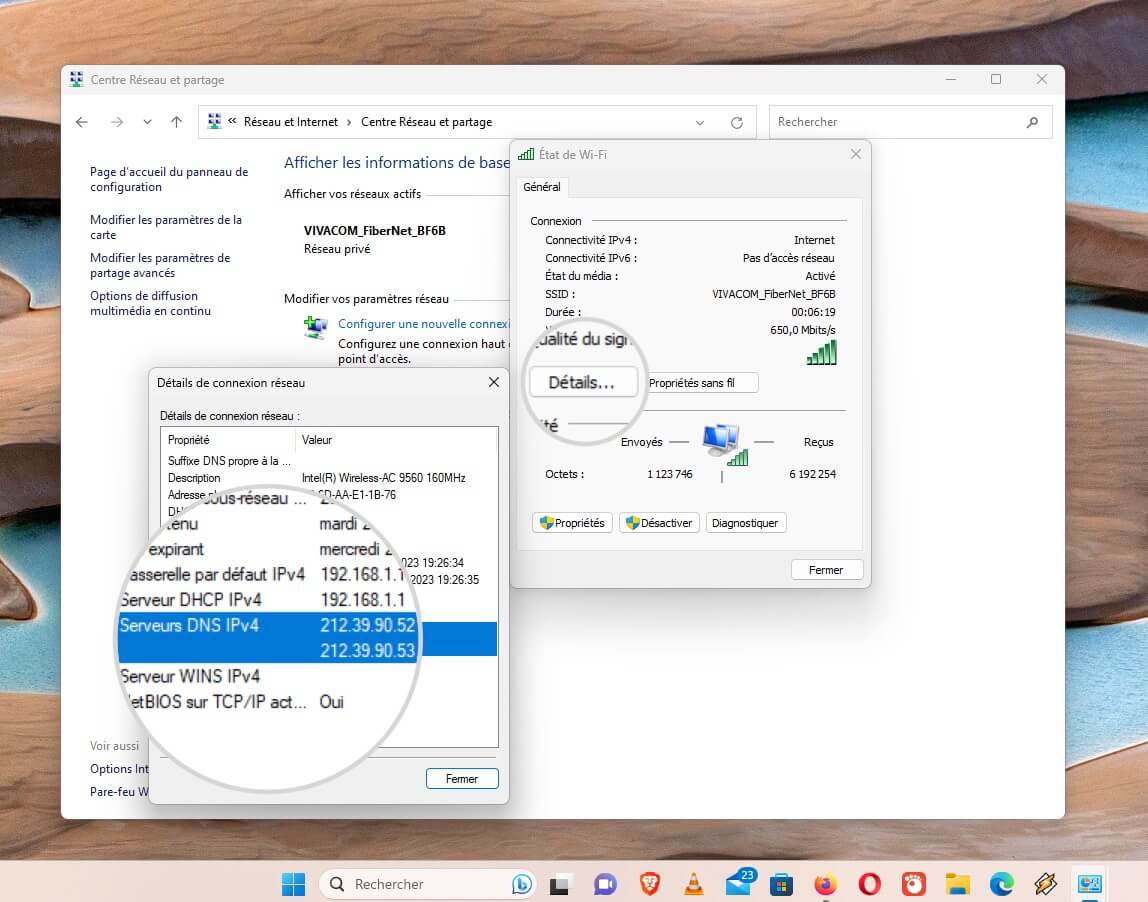Open Mail app with 23 badge
Image resolution: width=1148 pixels, height=902 pixels.
pos(739,883)
